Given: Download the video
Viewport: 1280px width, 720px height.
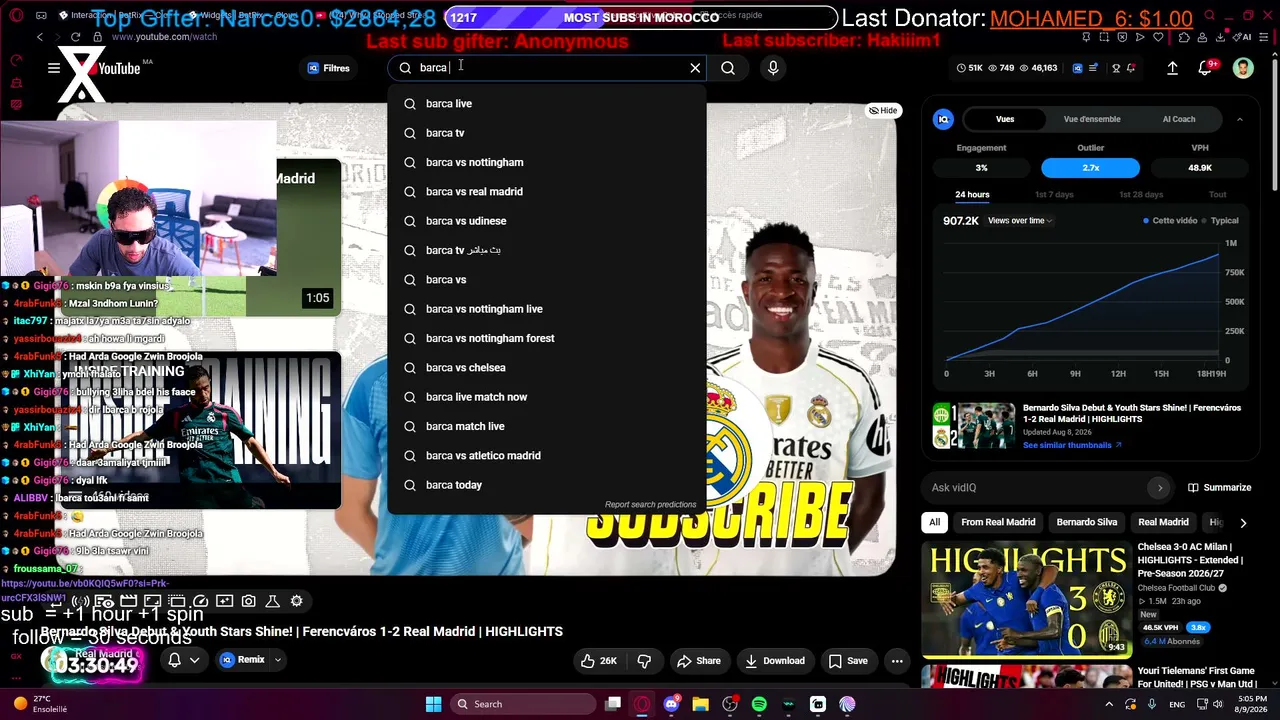Looking at the screenshot, I should click(x=775, y=661).
